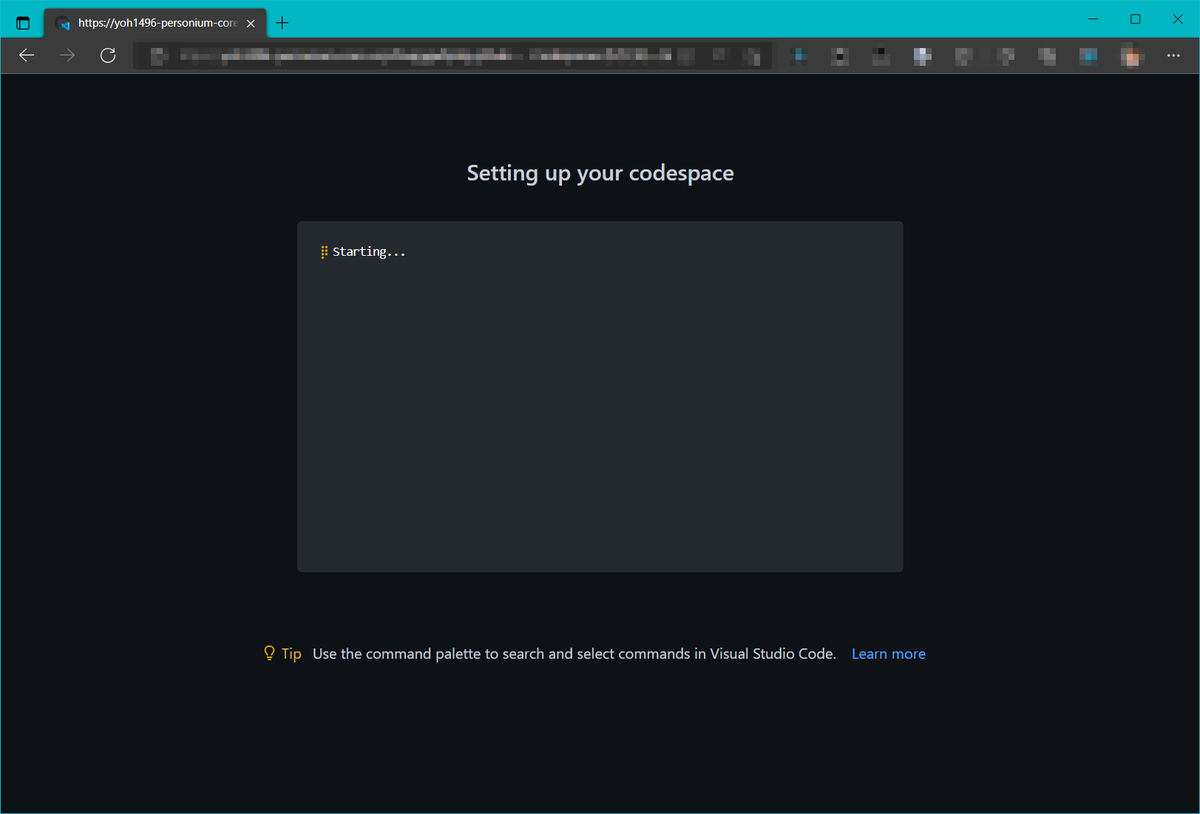This screenshot has height=814, width=1200.
Task: Reload the page with Refresh icon
Action: (x=108, y=55)
